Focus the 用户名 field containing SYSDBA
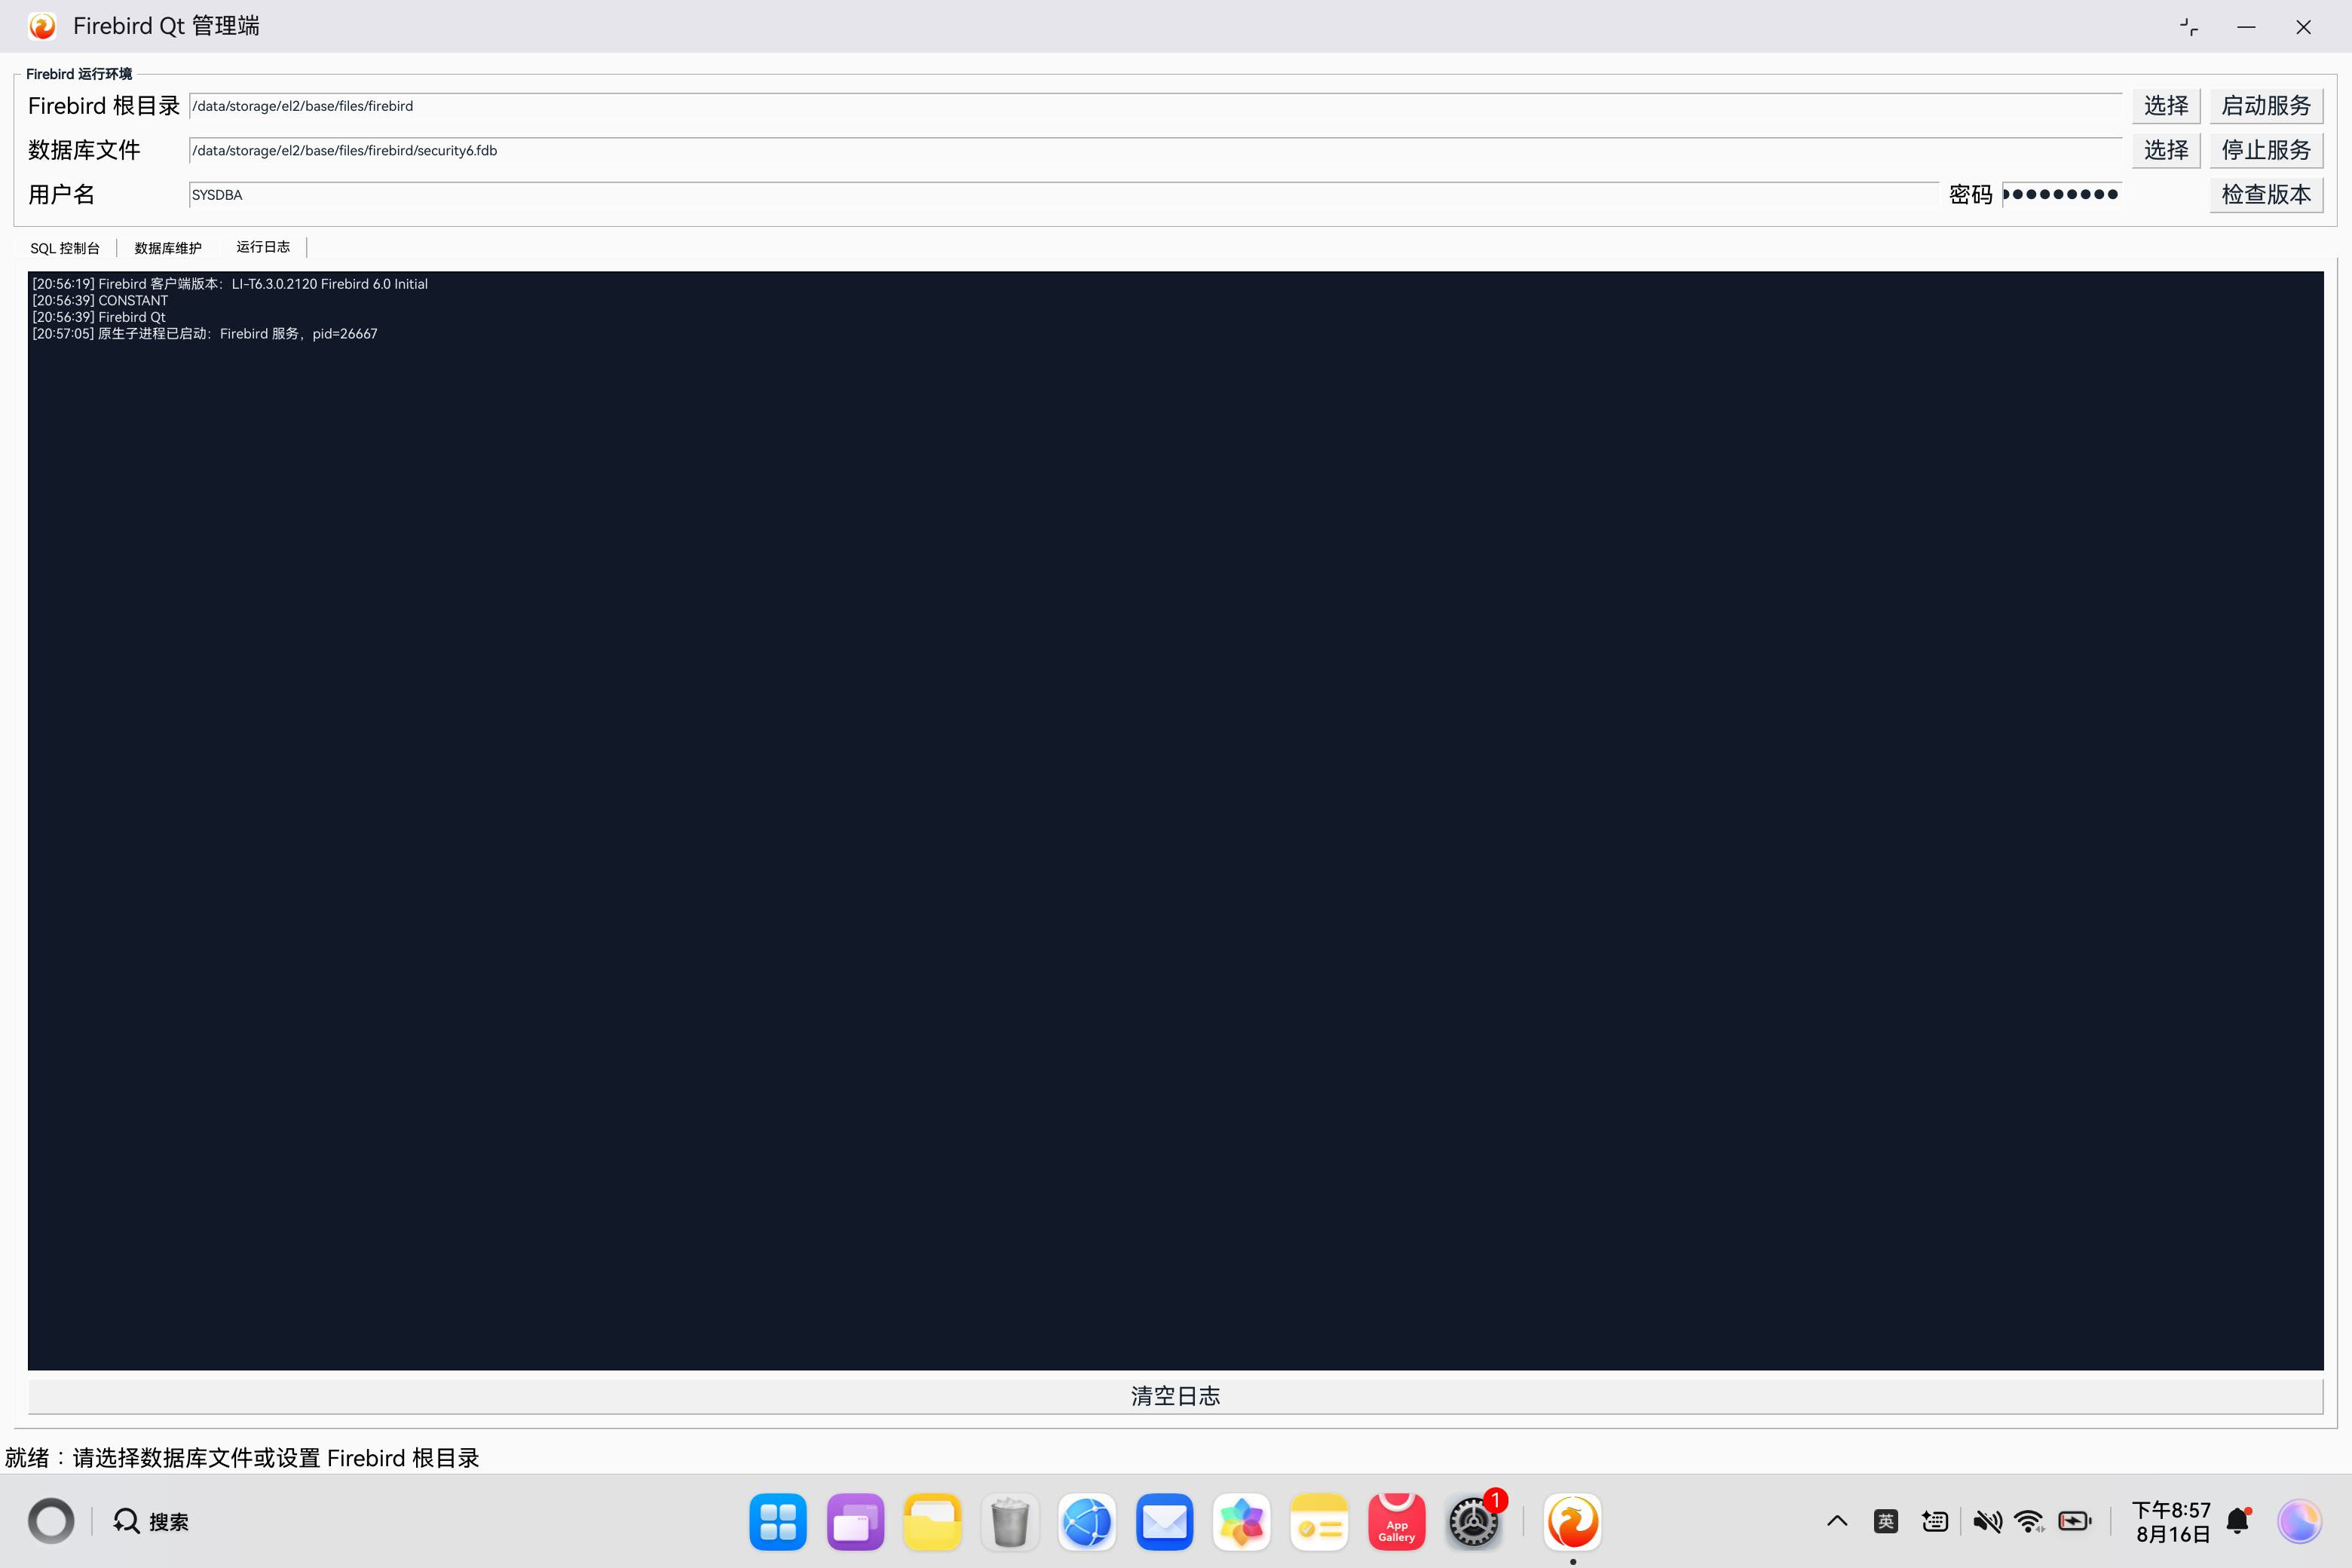Image resolution: width=2352 pixels, height=1568 pixels. tap(1064, 194)
